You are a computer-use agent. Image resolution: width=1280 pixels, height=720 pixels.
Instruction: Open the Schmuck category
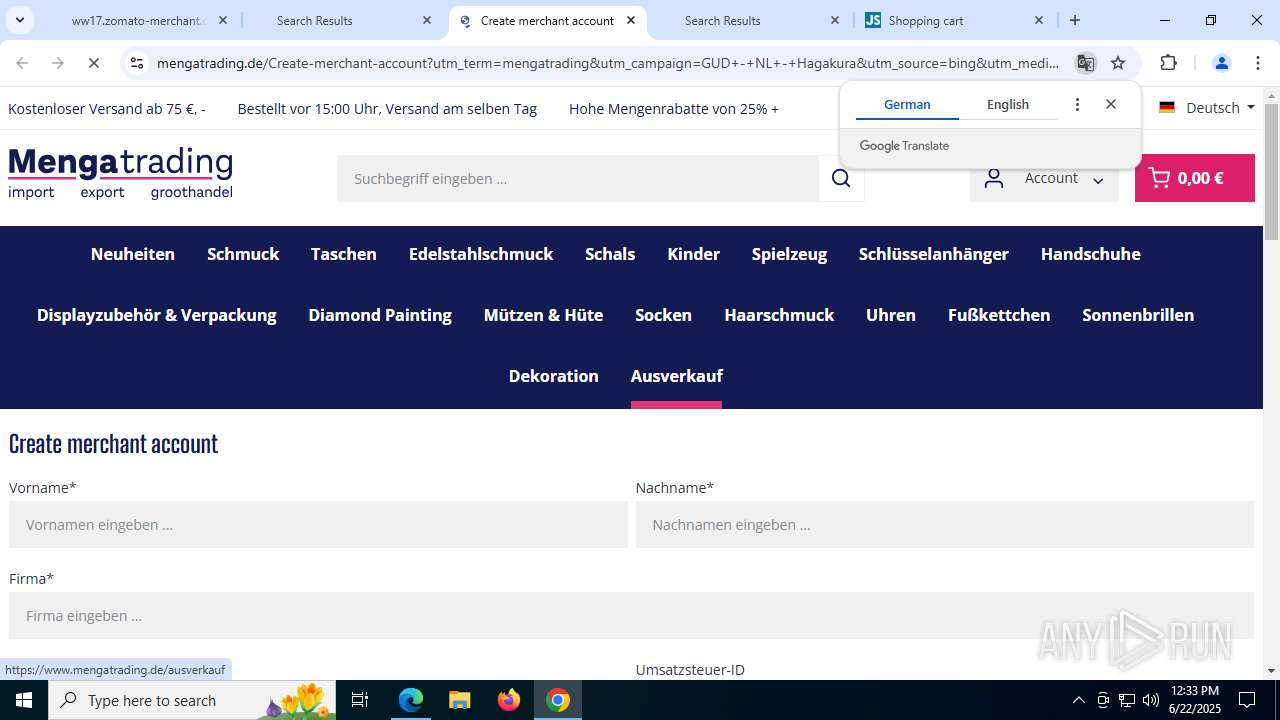coord(243,254)
